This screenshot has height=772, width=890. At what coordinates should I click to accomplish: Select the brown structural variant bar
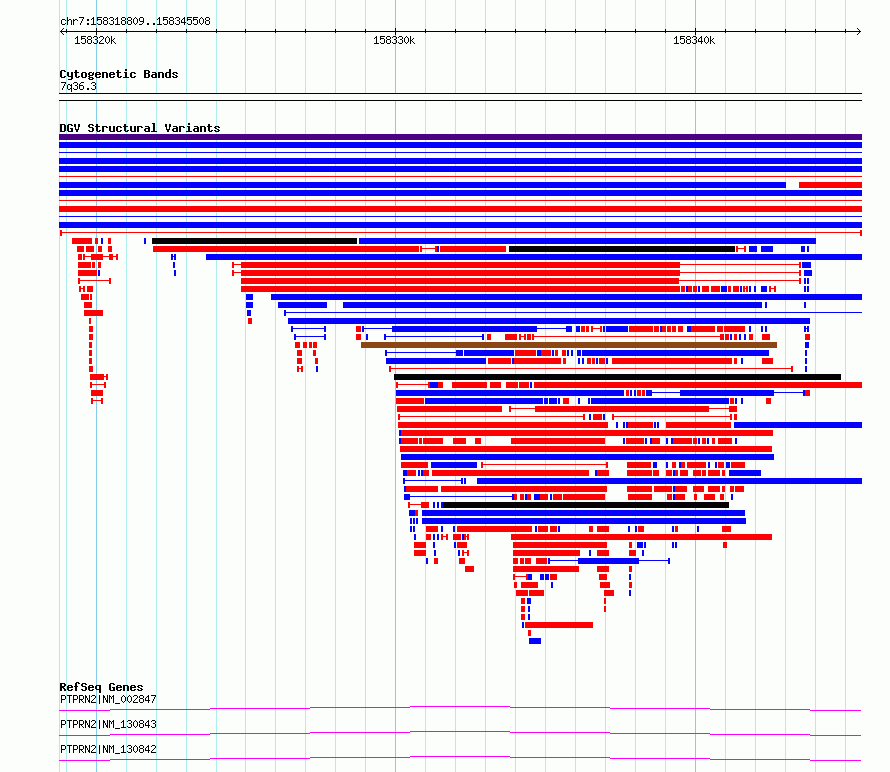coord(569,345)
